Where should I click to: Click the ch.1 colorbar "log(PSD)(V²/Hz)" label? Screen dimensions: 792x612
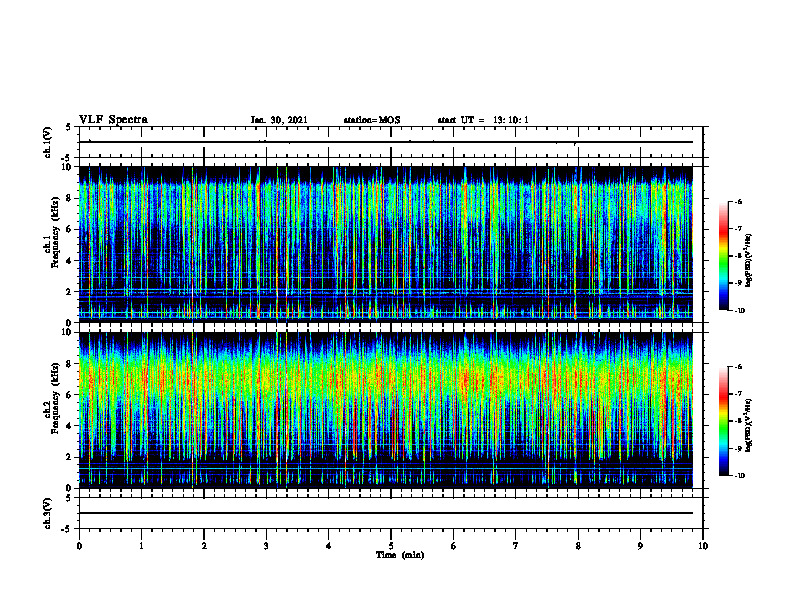[x=749, y=261]
